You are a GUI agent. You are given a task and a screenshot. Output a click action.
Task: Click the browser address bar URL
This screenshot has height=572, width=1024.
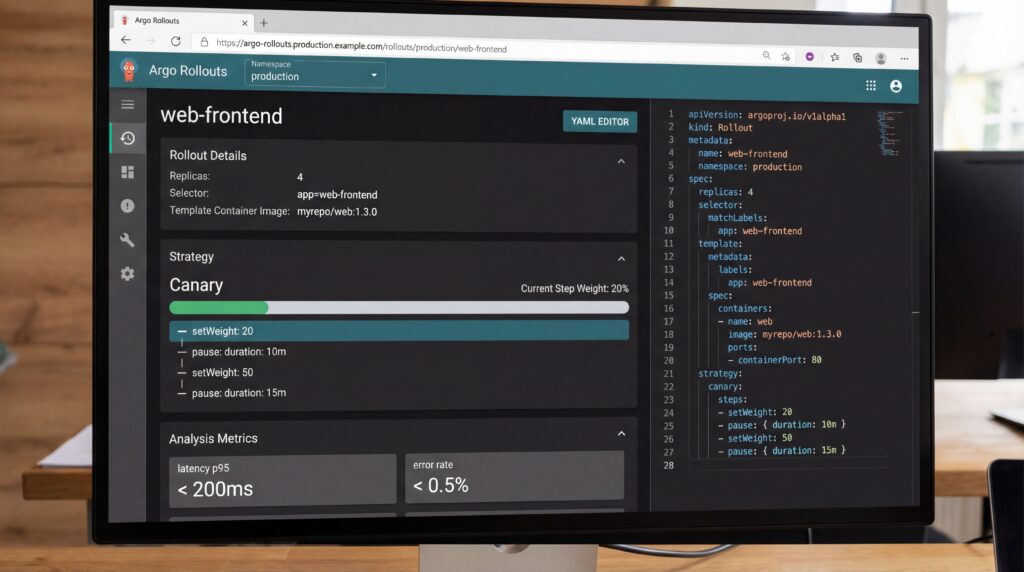point(361,46)
